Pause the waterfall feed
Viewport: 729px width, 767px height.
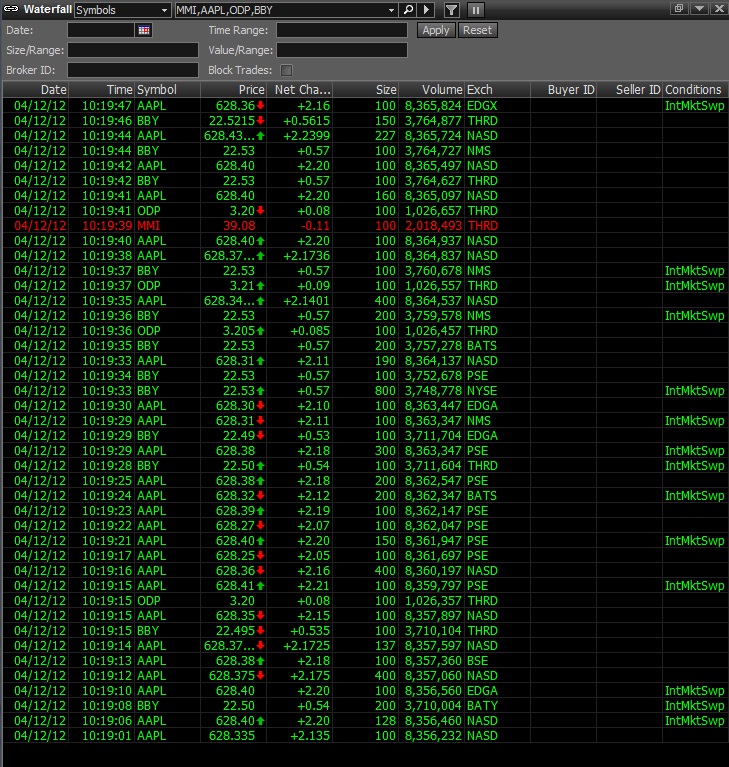pos(476,10)
